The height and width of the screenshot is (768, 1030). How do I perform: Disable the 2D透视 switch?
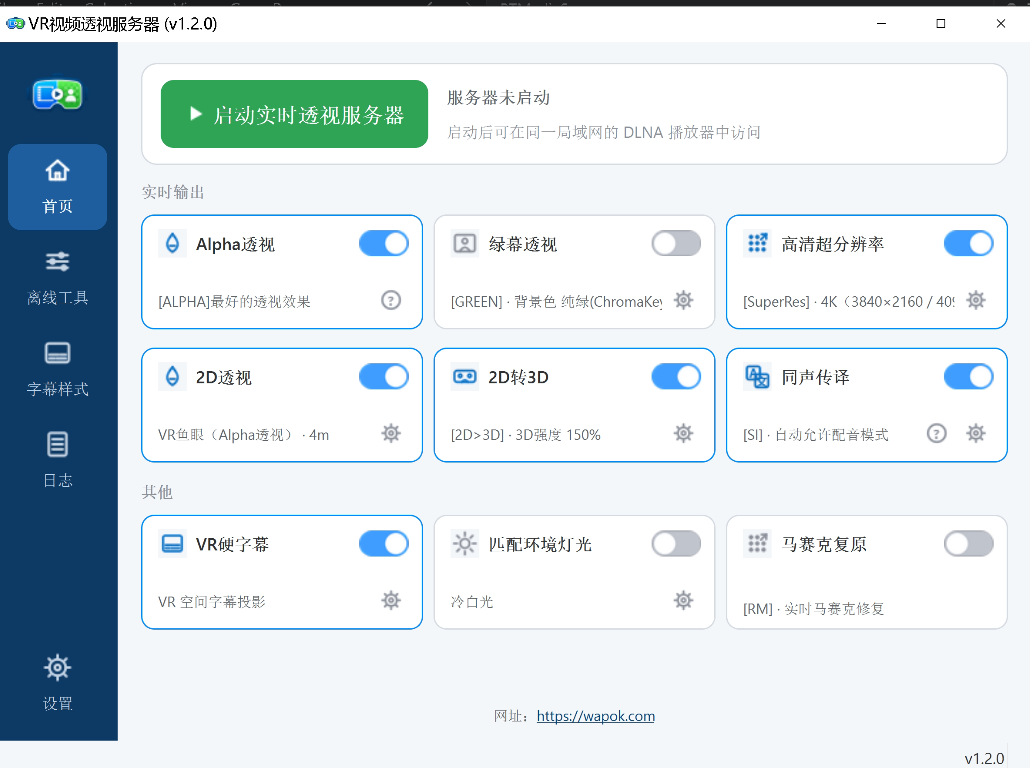point(384,377)
